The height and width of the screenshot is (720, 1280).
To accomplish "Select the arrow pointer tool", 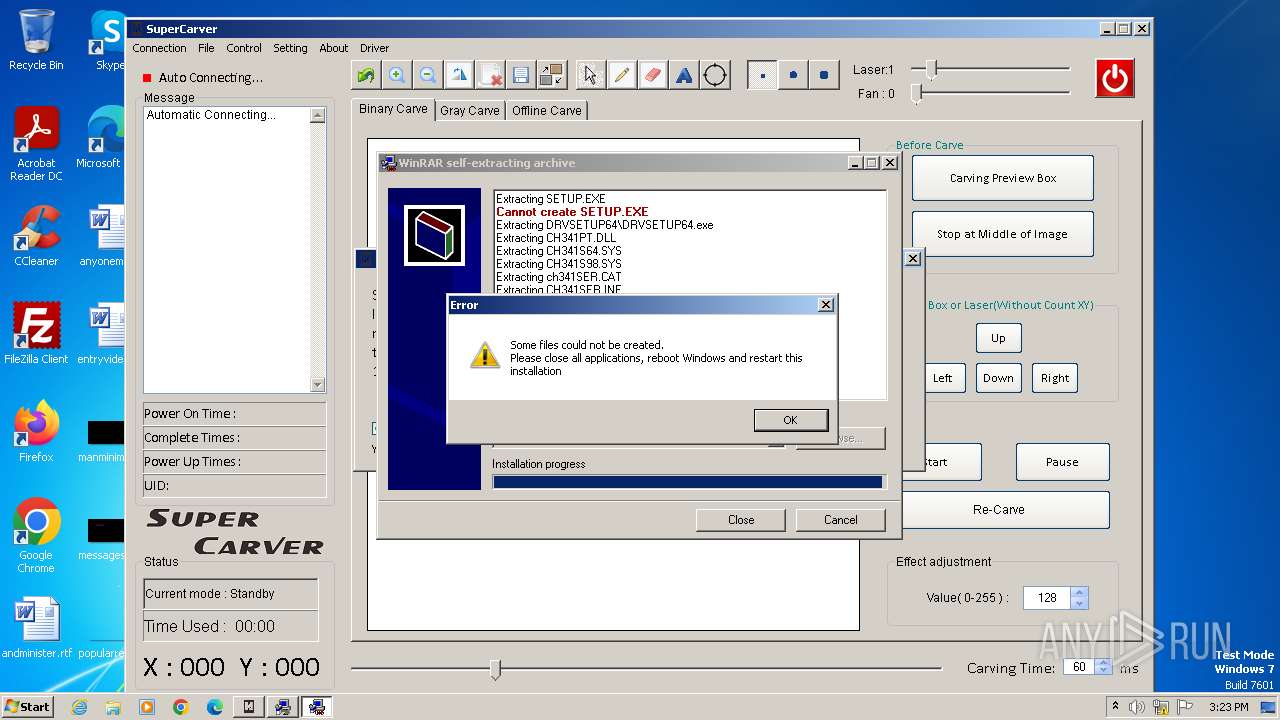I will pos(591,75).
